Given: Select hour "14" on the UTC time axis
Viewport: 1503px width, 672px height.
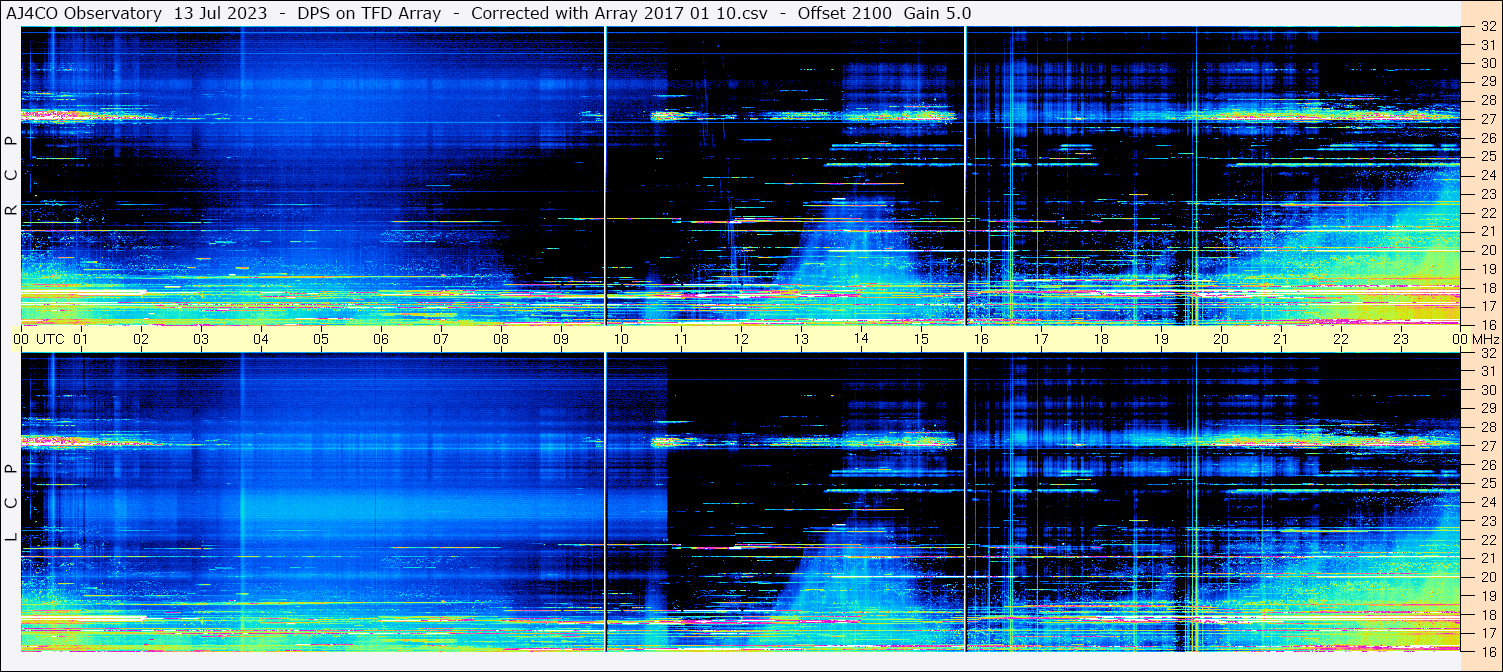Looking at the screenshot, I should (861, 339).
